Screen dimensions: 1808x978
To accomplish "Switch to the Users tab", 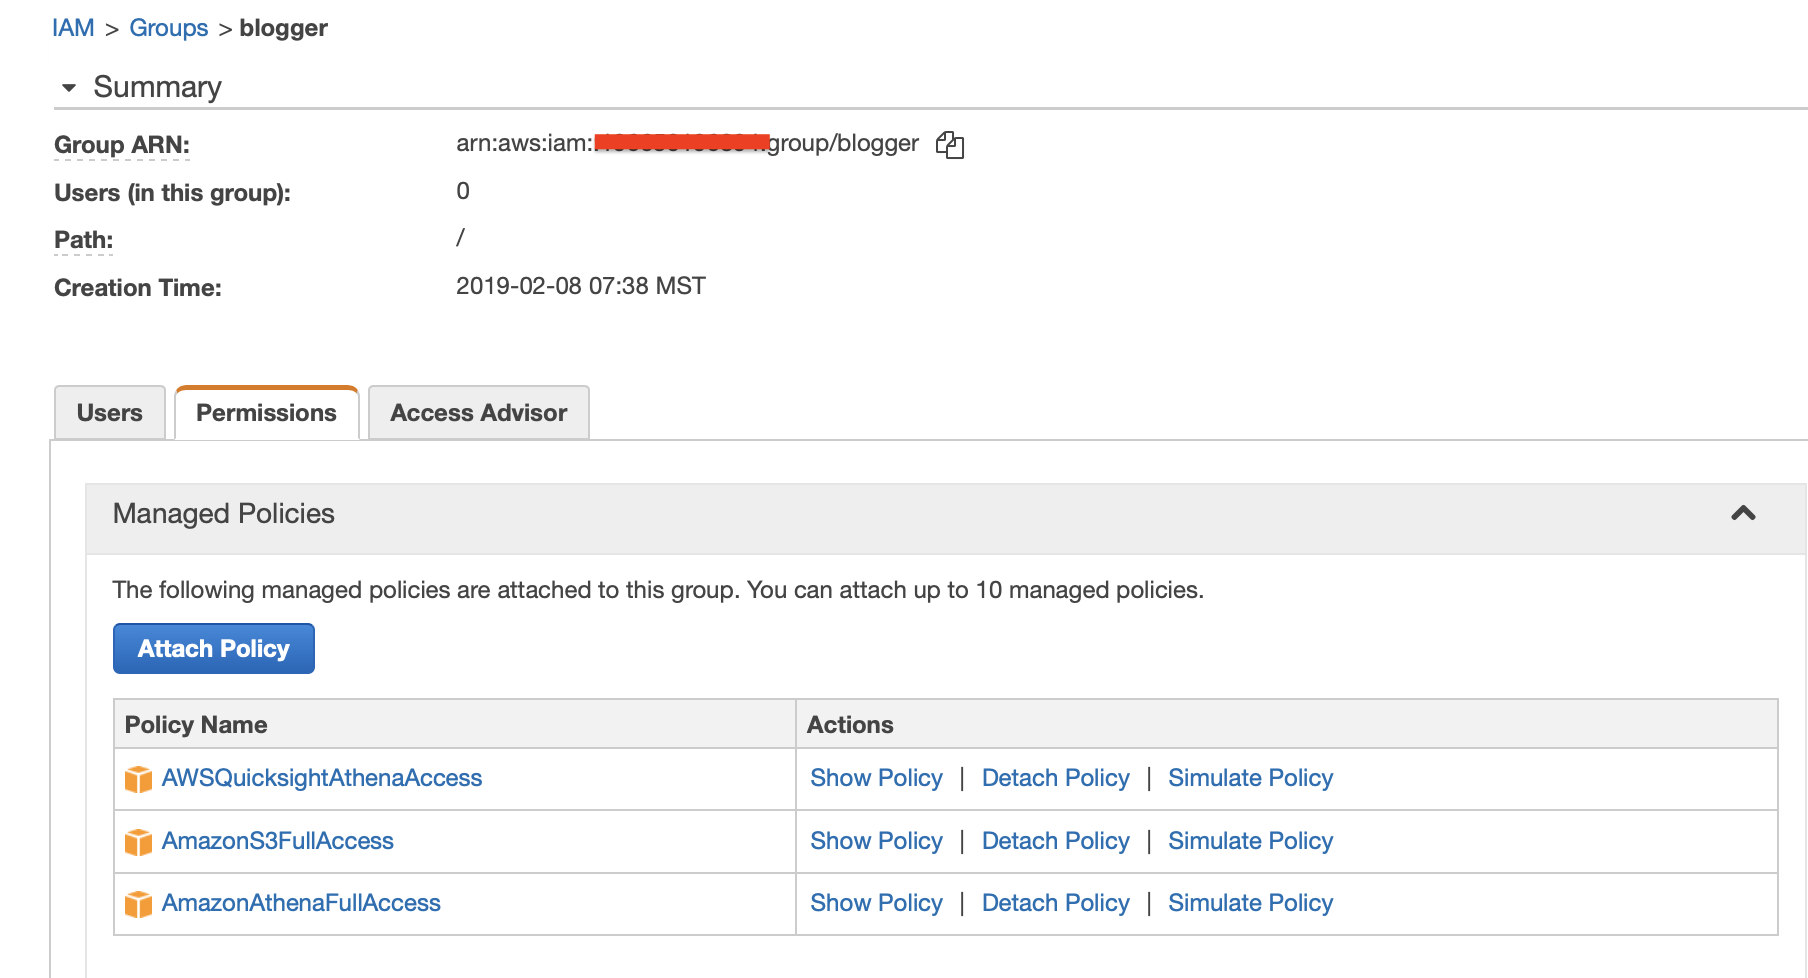I will (110, 413).
